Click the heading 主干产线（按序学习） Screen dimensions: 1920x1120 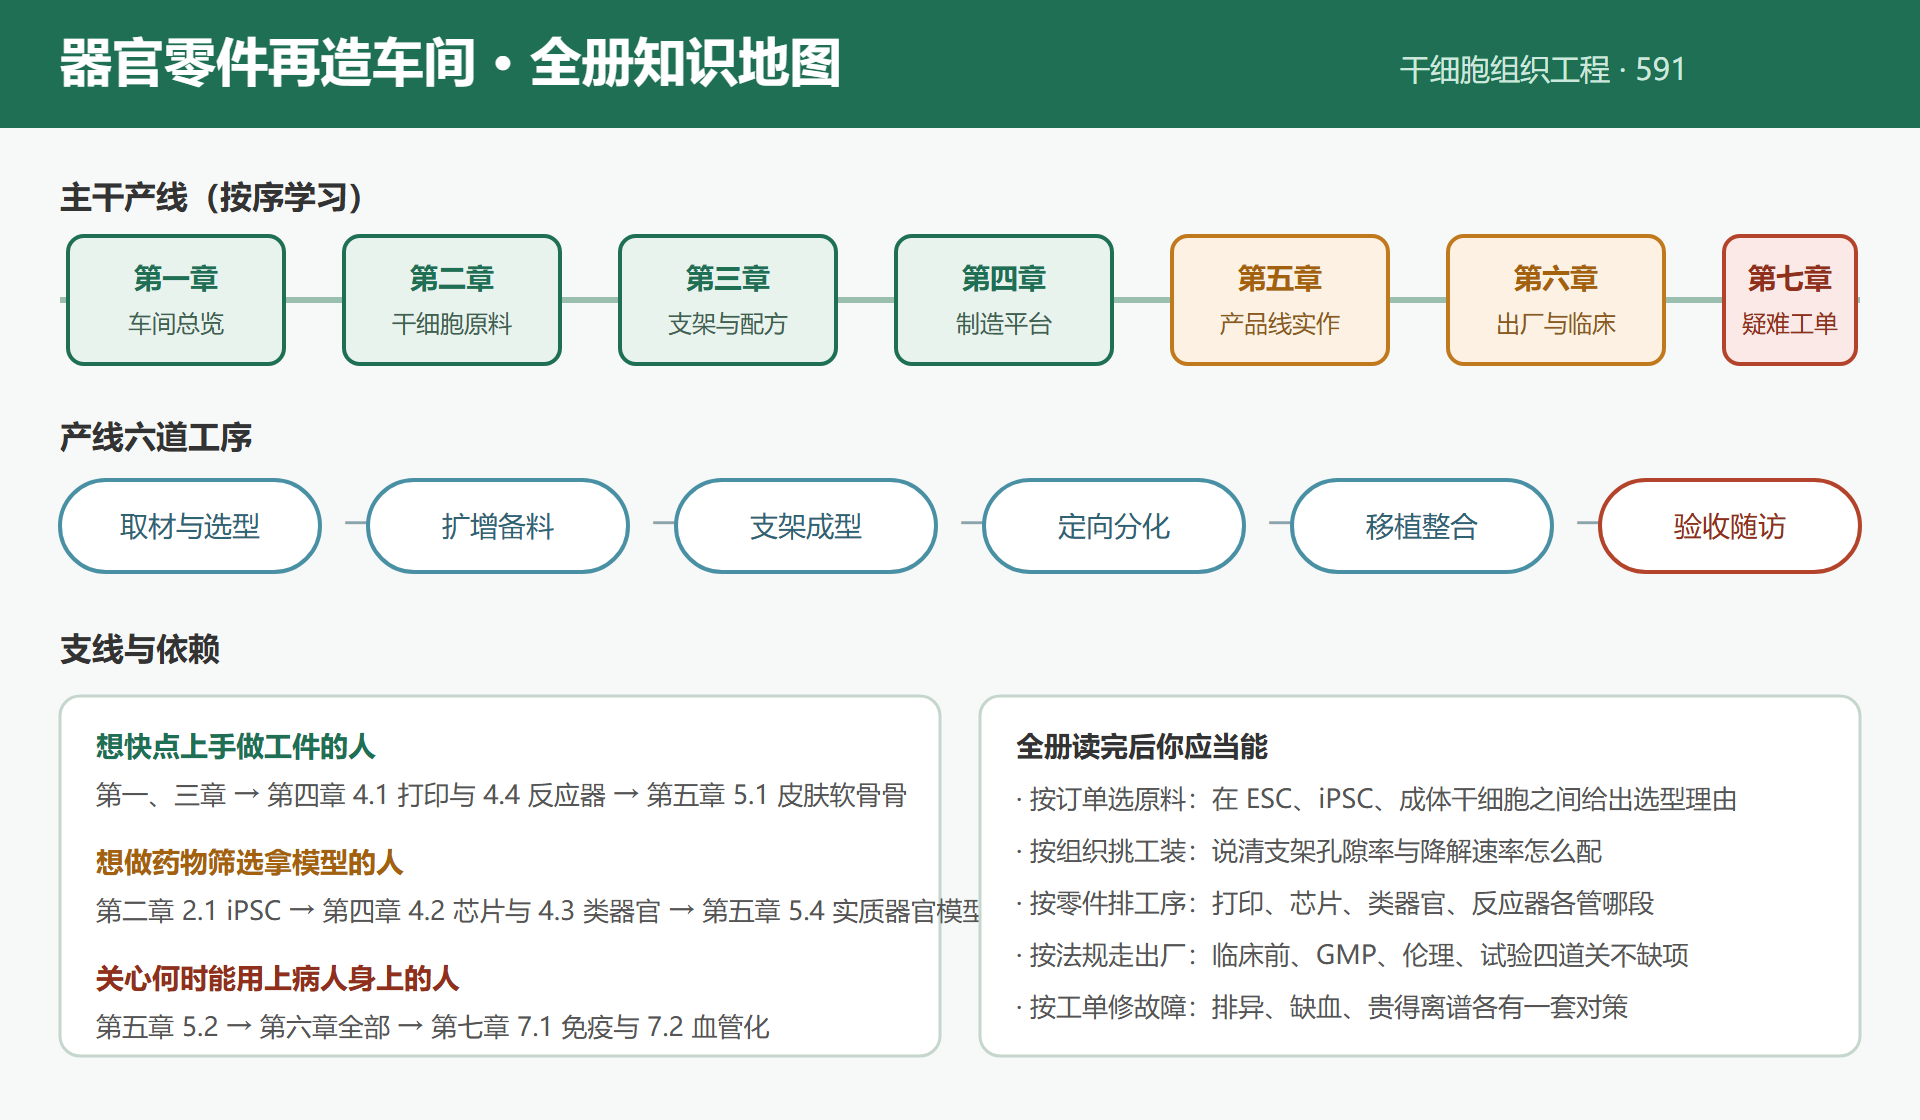pos(211,197)
